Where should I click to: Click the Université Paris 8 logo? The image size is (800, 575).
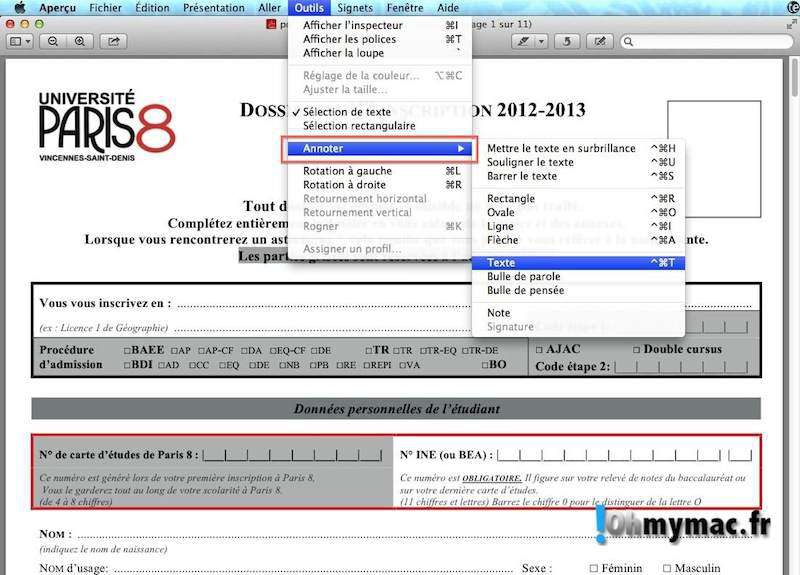pyautogui.click(x=106, y=126)
